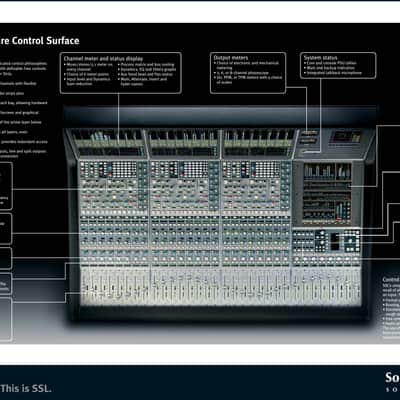This screenshot has width=400, height=400.
Task: Click the middle bay white routing button matrix
Action: click(x=196, y=170)
